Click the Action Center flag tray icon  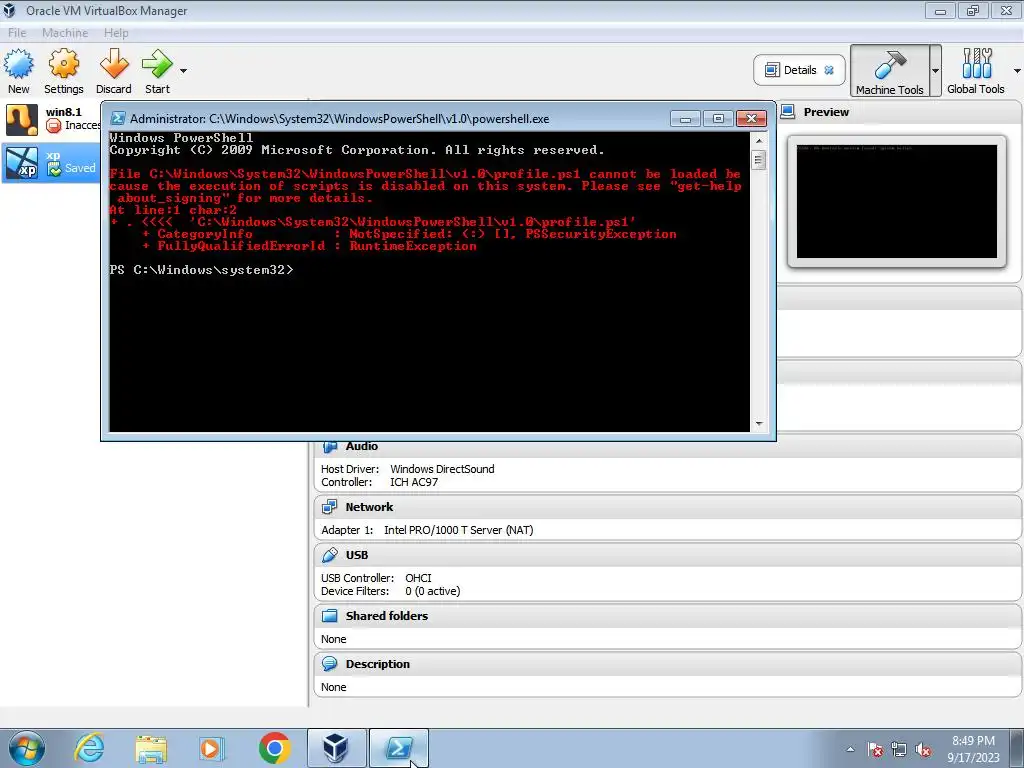point(875,750)
